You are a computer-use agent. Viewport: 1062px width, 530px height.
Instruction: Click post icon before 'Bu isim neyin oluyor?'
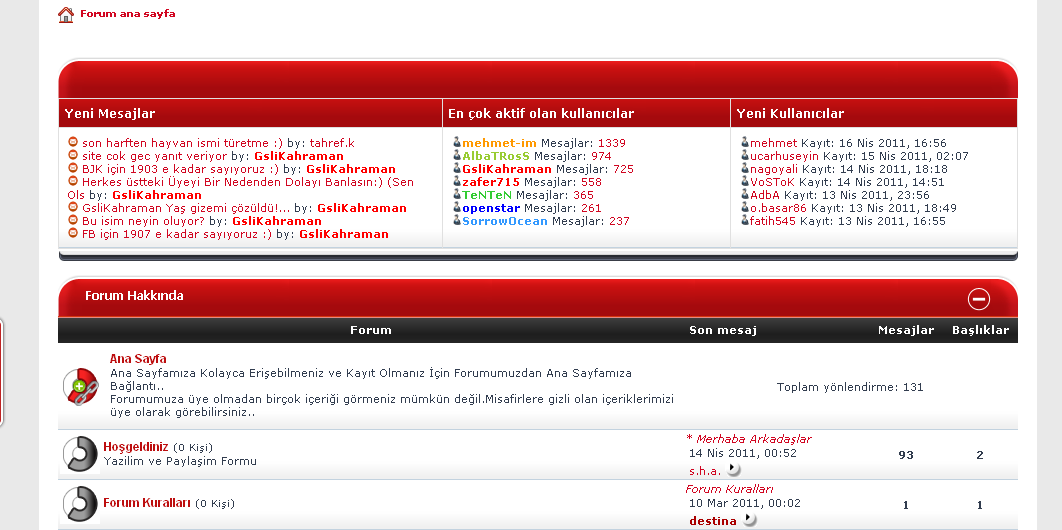coord(73,220)
